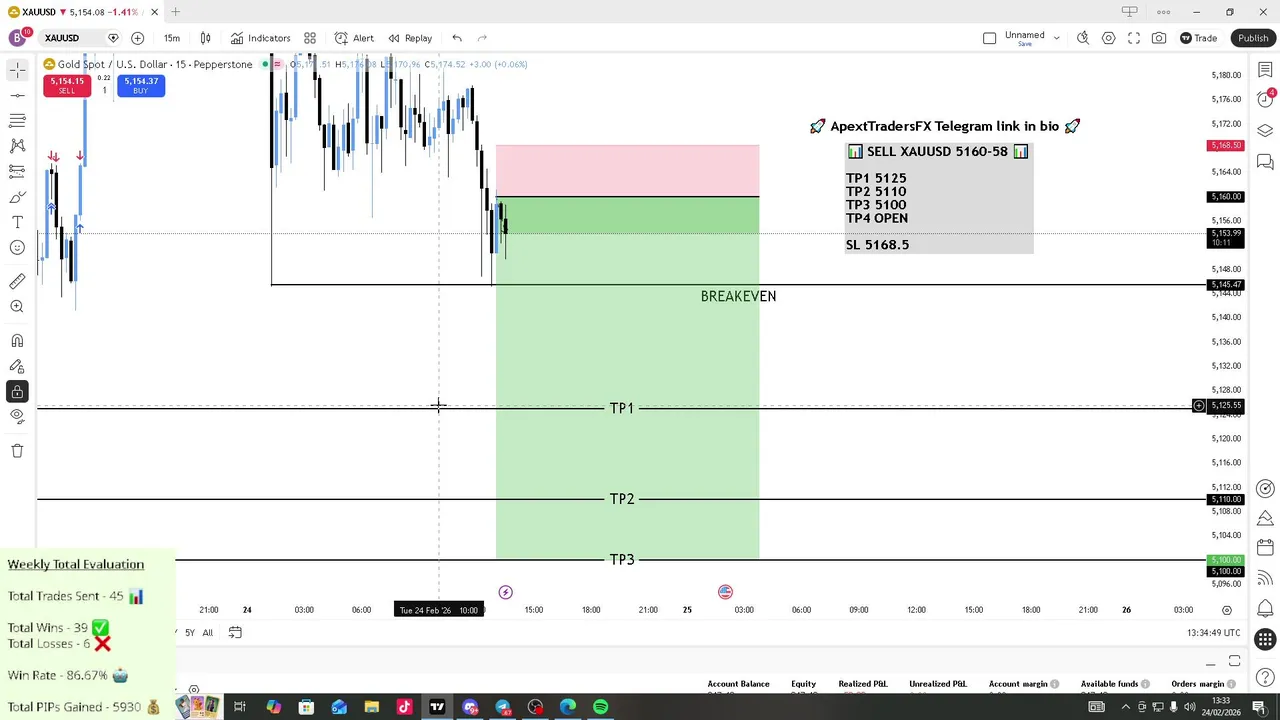Open the Fibonacci and Gann tools
1280x720 pixels.
tap(17, 120)
